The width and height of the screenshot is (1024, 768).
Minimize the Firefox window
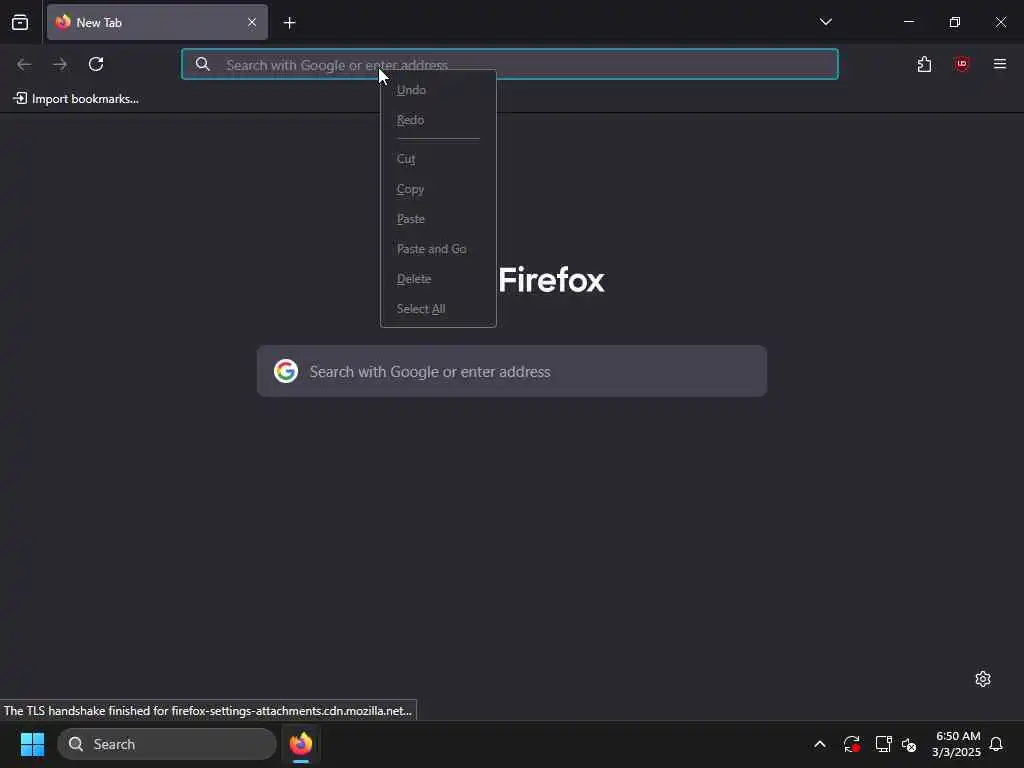909,22
